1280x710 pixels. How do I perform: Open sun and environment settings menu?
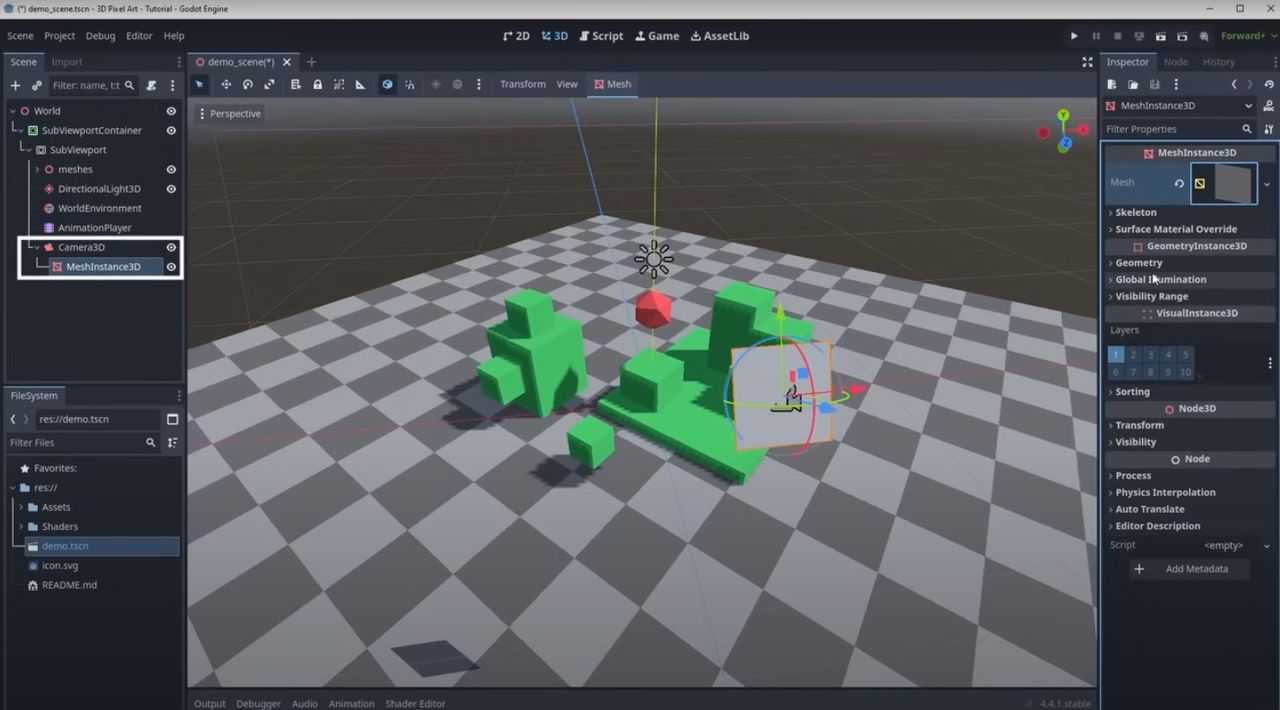tap(479, 84)
